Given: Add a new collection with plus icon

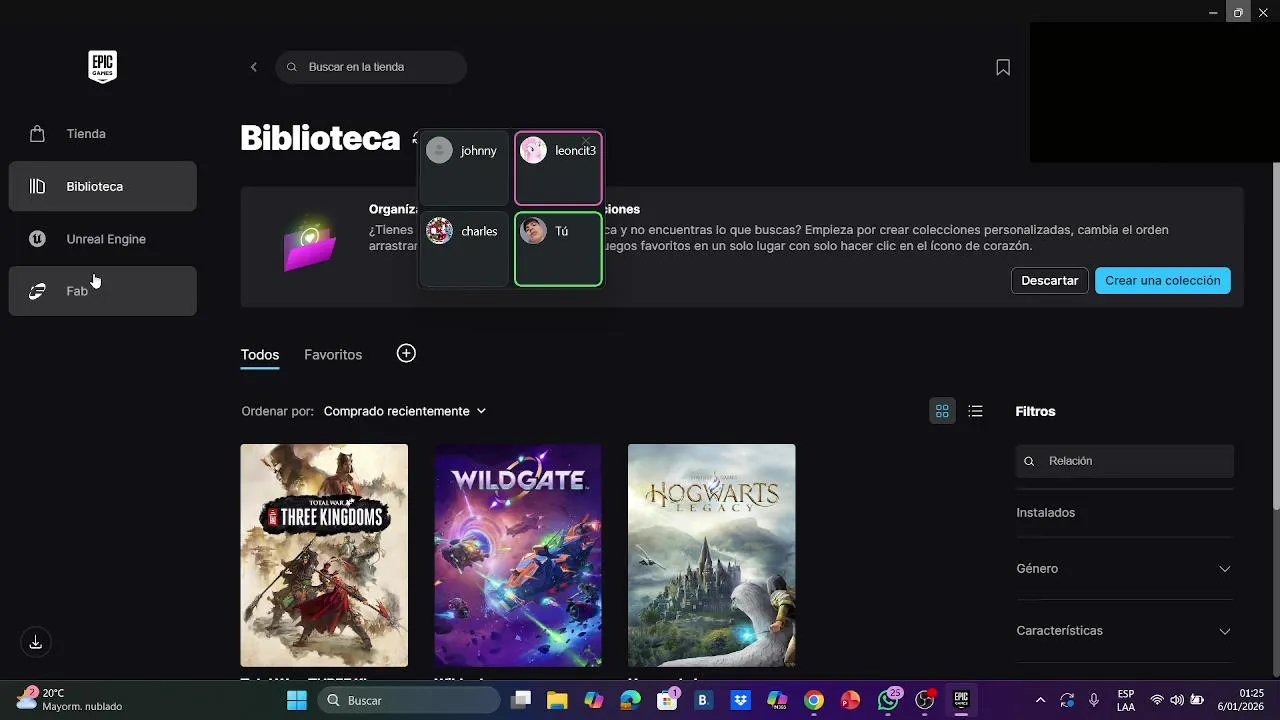Looking at the screenshot, I should [x=406, y=353].
